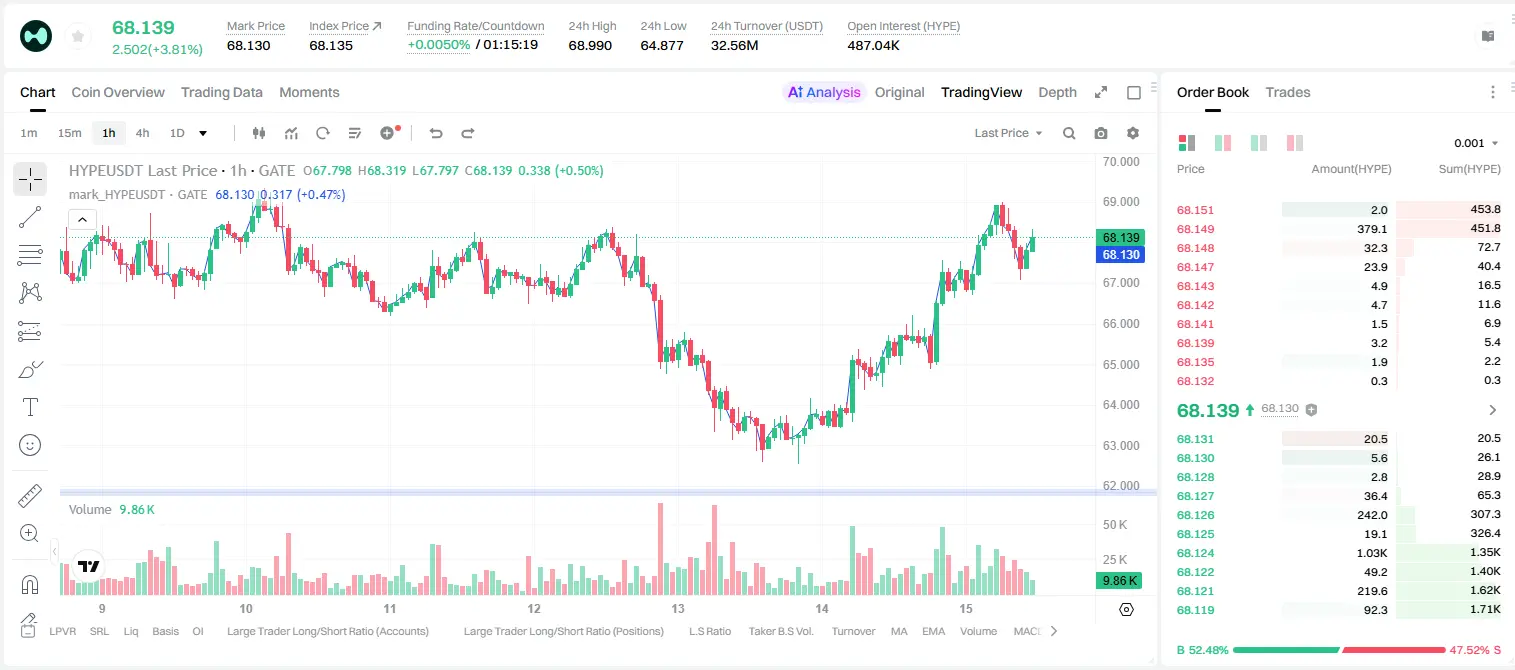This screenshot has height=670, width=1515.
Task: Show only sell orders view
Action: pos(1295,143)
